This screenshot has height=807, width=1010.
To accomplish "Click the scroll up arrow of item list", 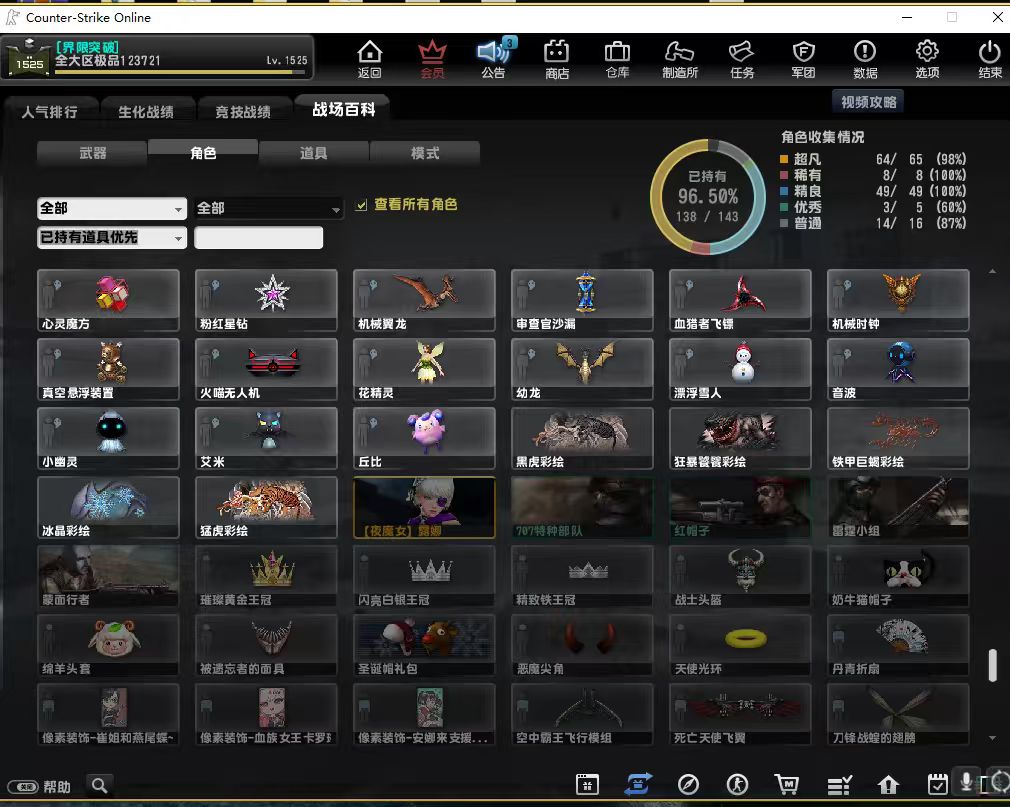I will coord(992,272).
